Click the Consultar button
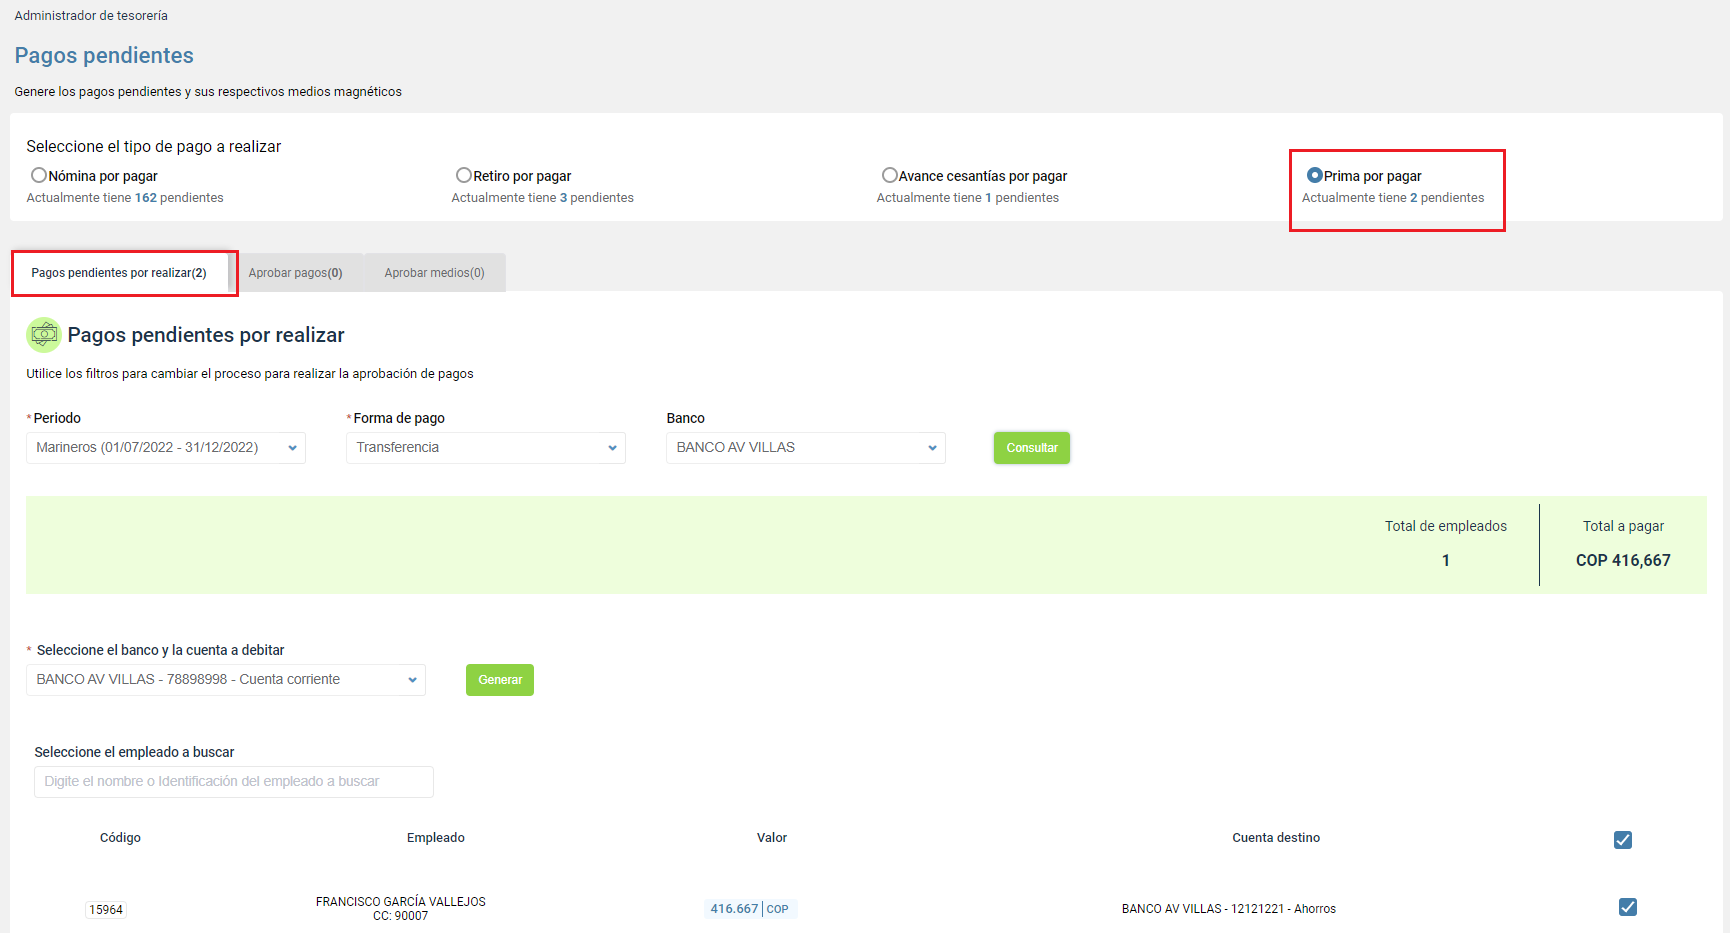Viewport: 1730px width, 937px height. point(1032,448)
